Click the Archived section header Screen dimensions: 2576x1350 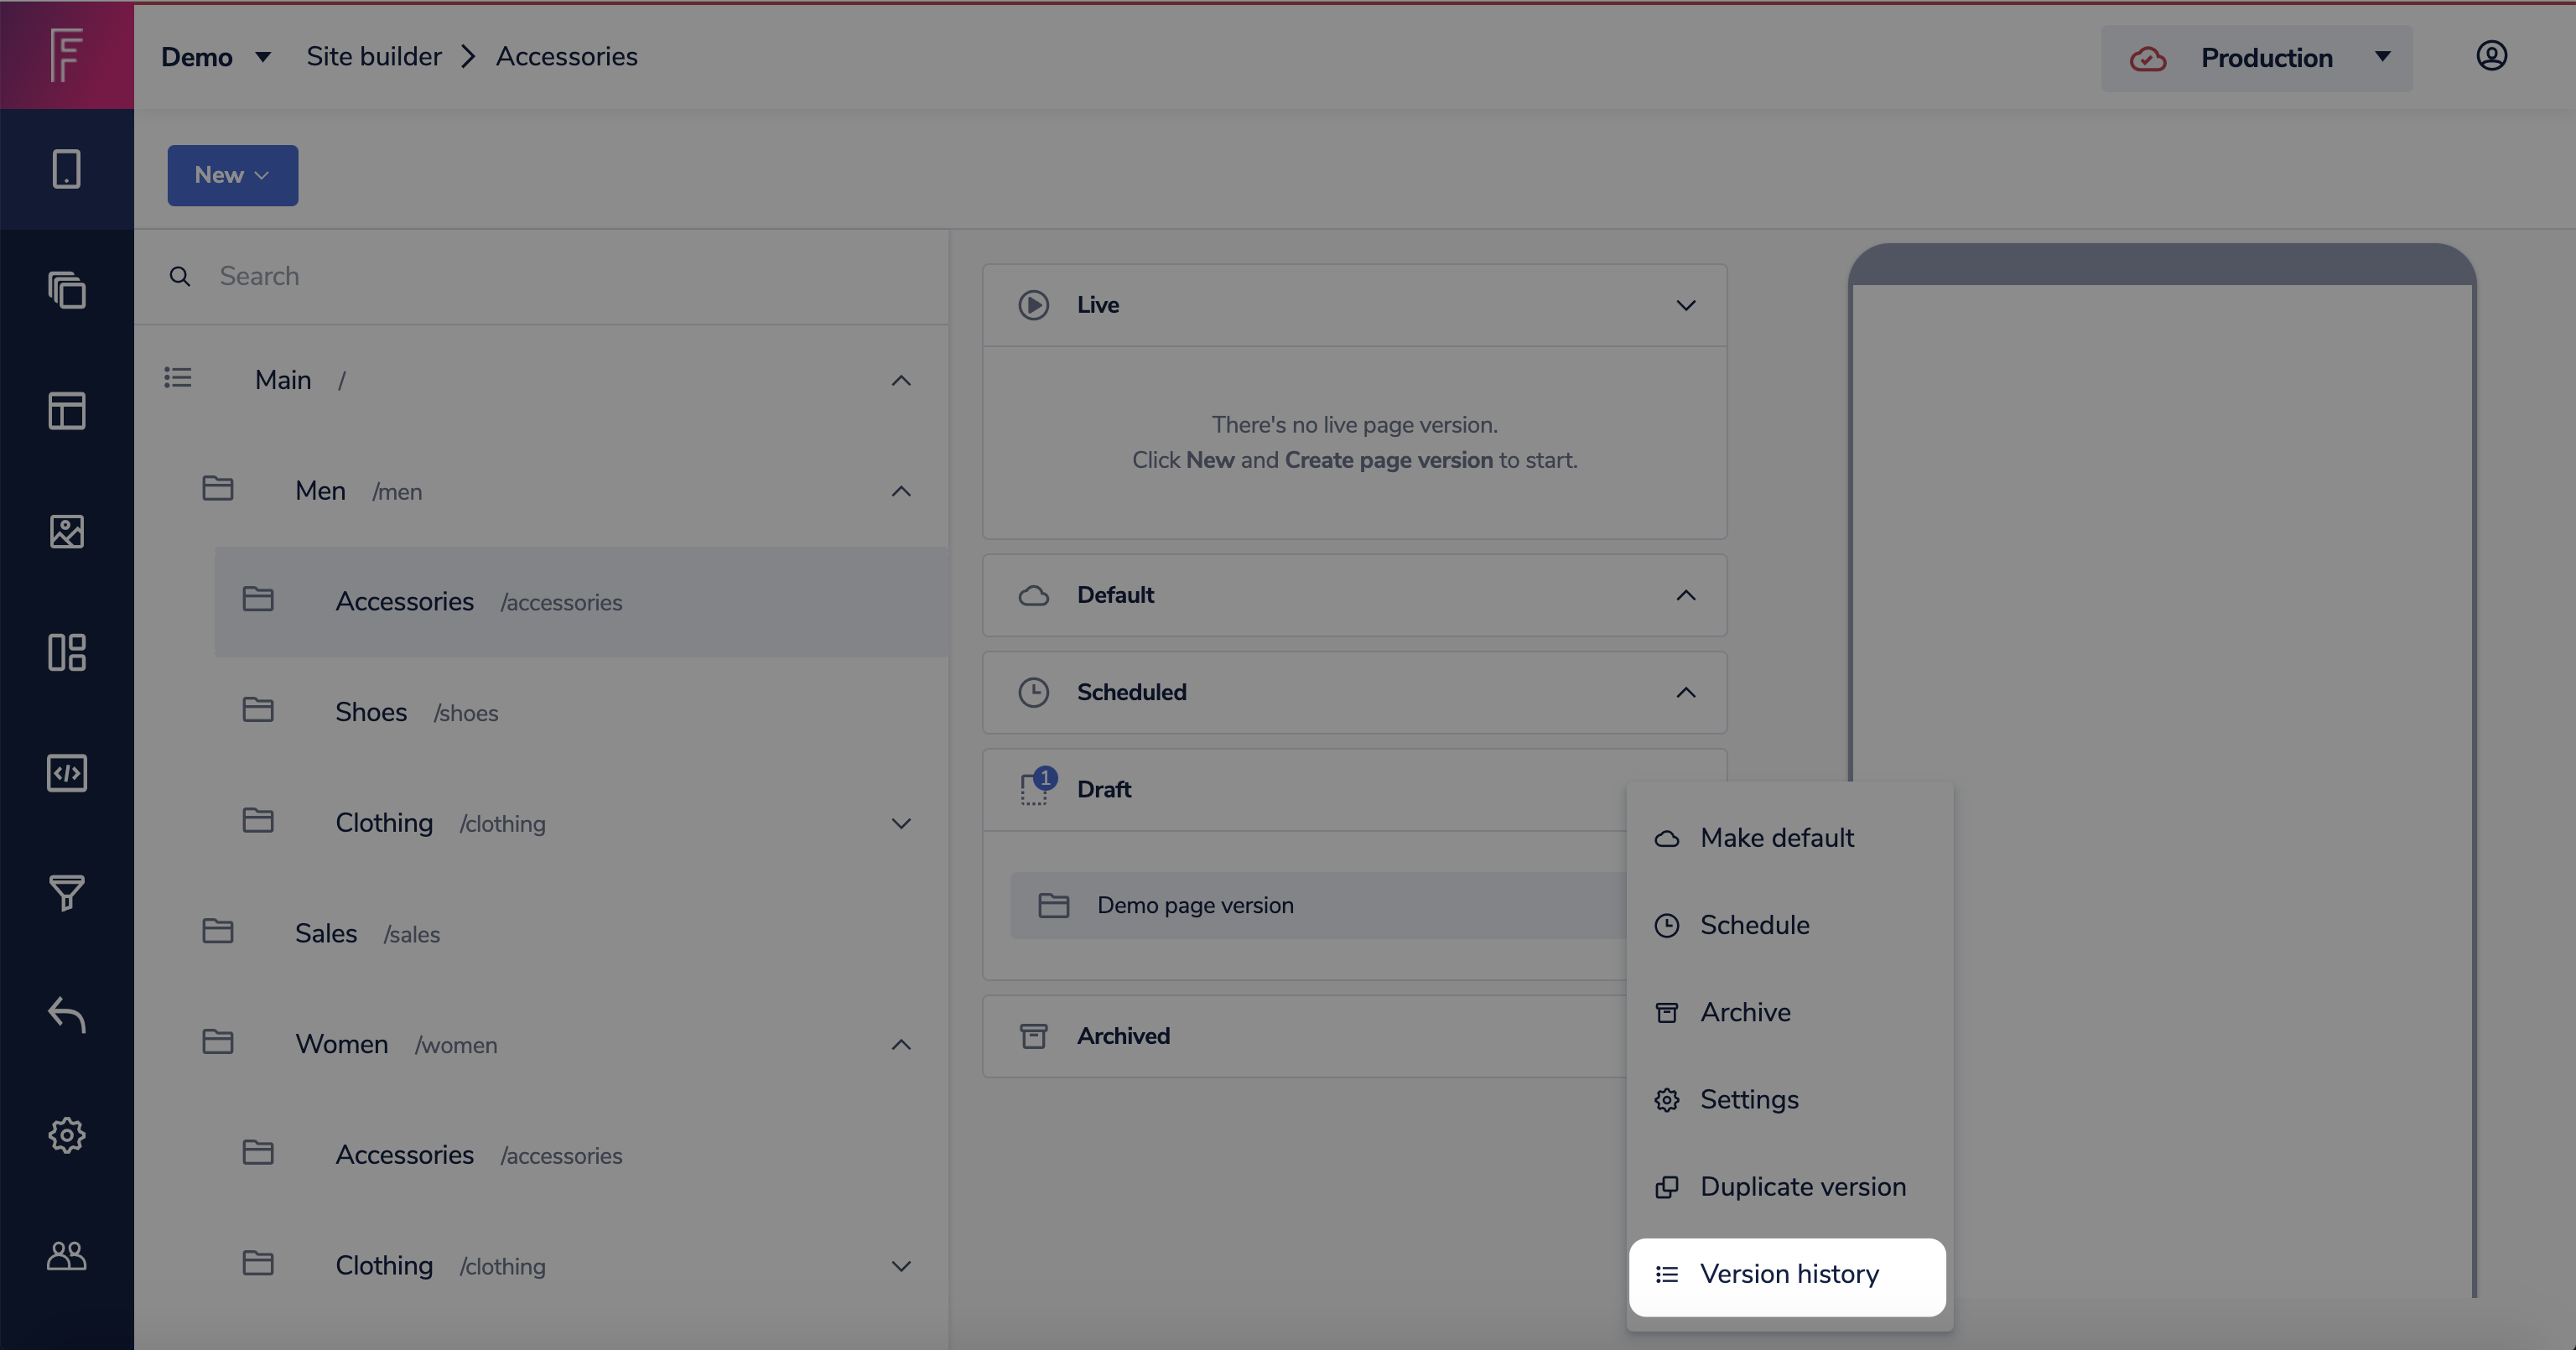coord(1305,1037)
